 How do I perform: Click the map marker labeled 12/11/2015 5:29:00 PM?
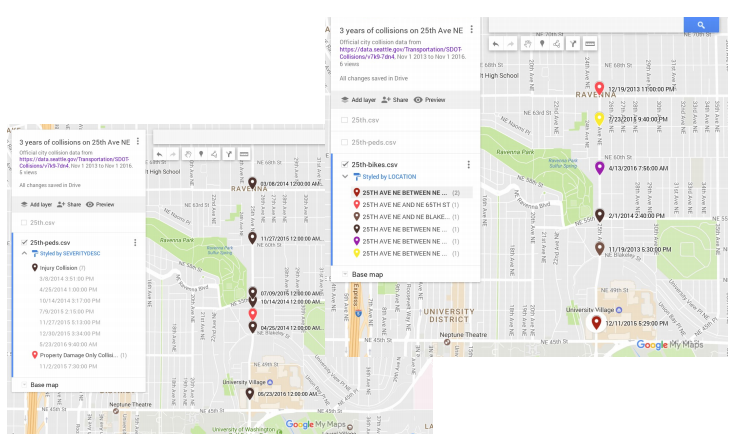click(596, 321)
